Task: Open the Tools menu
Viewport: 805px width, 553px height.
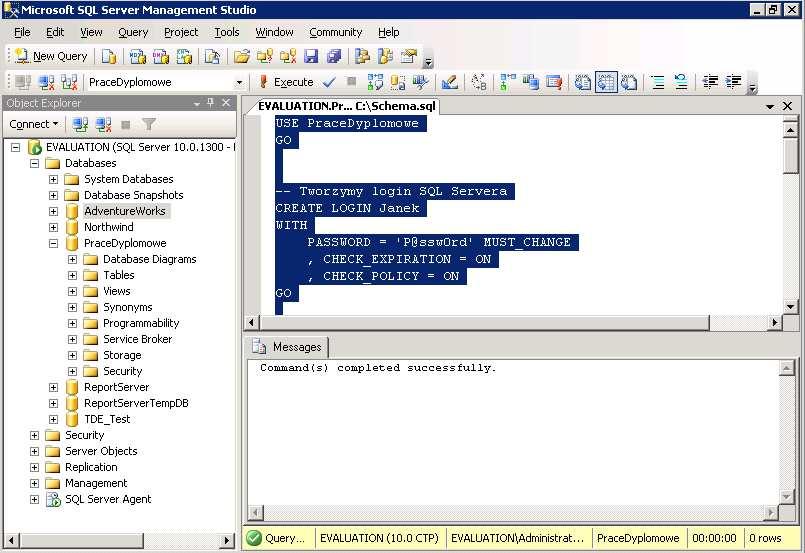Action: (227, 32)
